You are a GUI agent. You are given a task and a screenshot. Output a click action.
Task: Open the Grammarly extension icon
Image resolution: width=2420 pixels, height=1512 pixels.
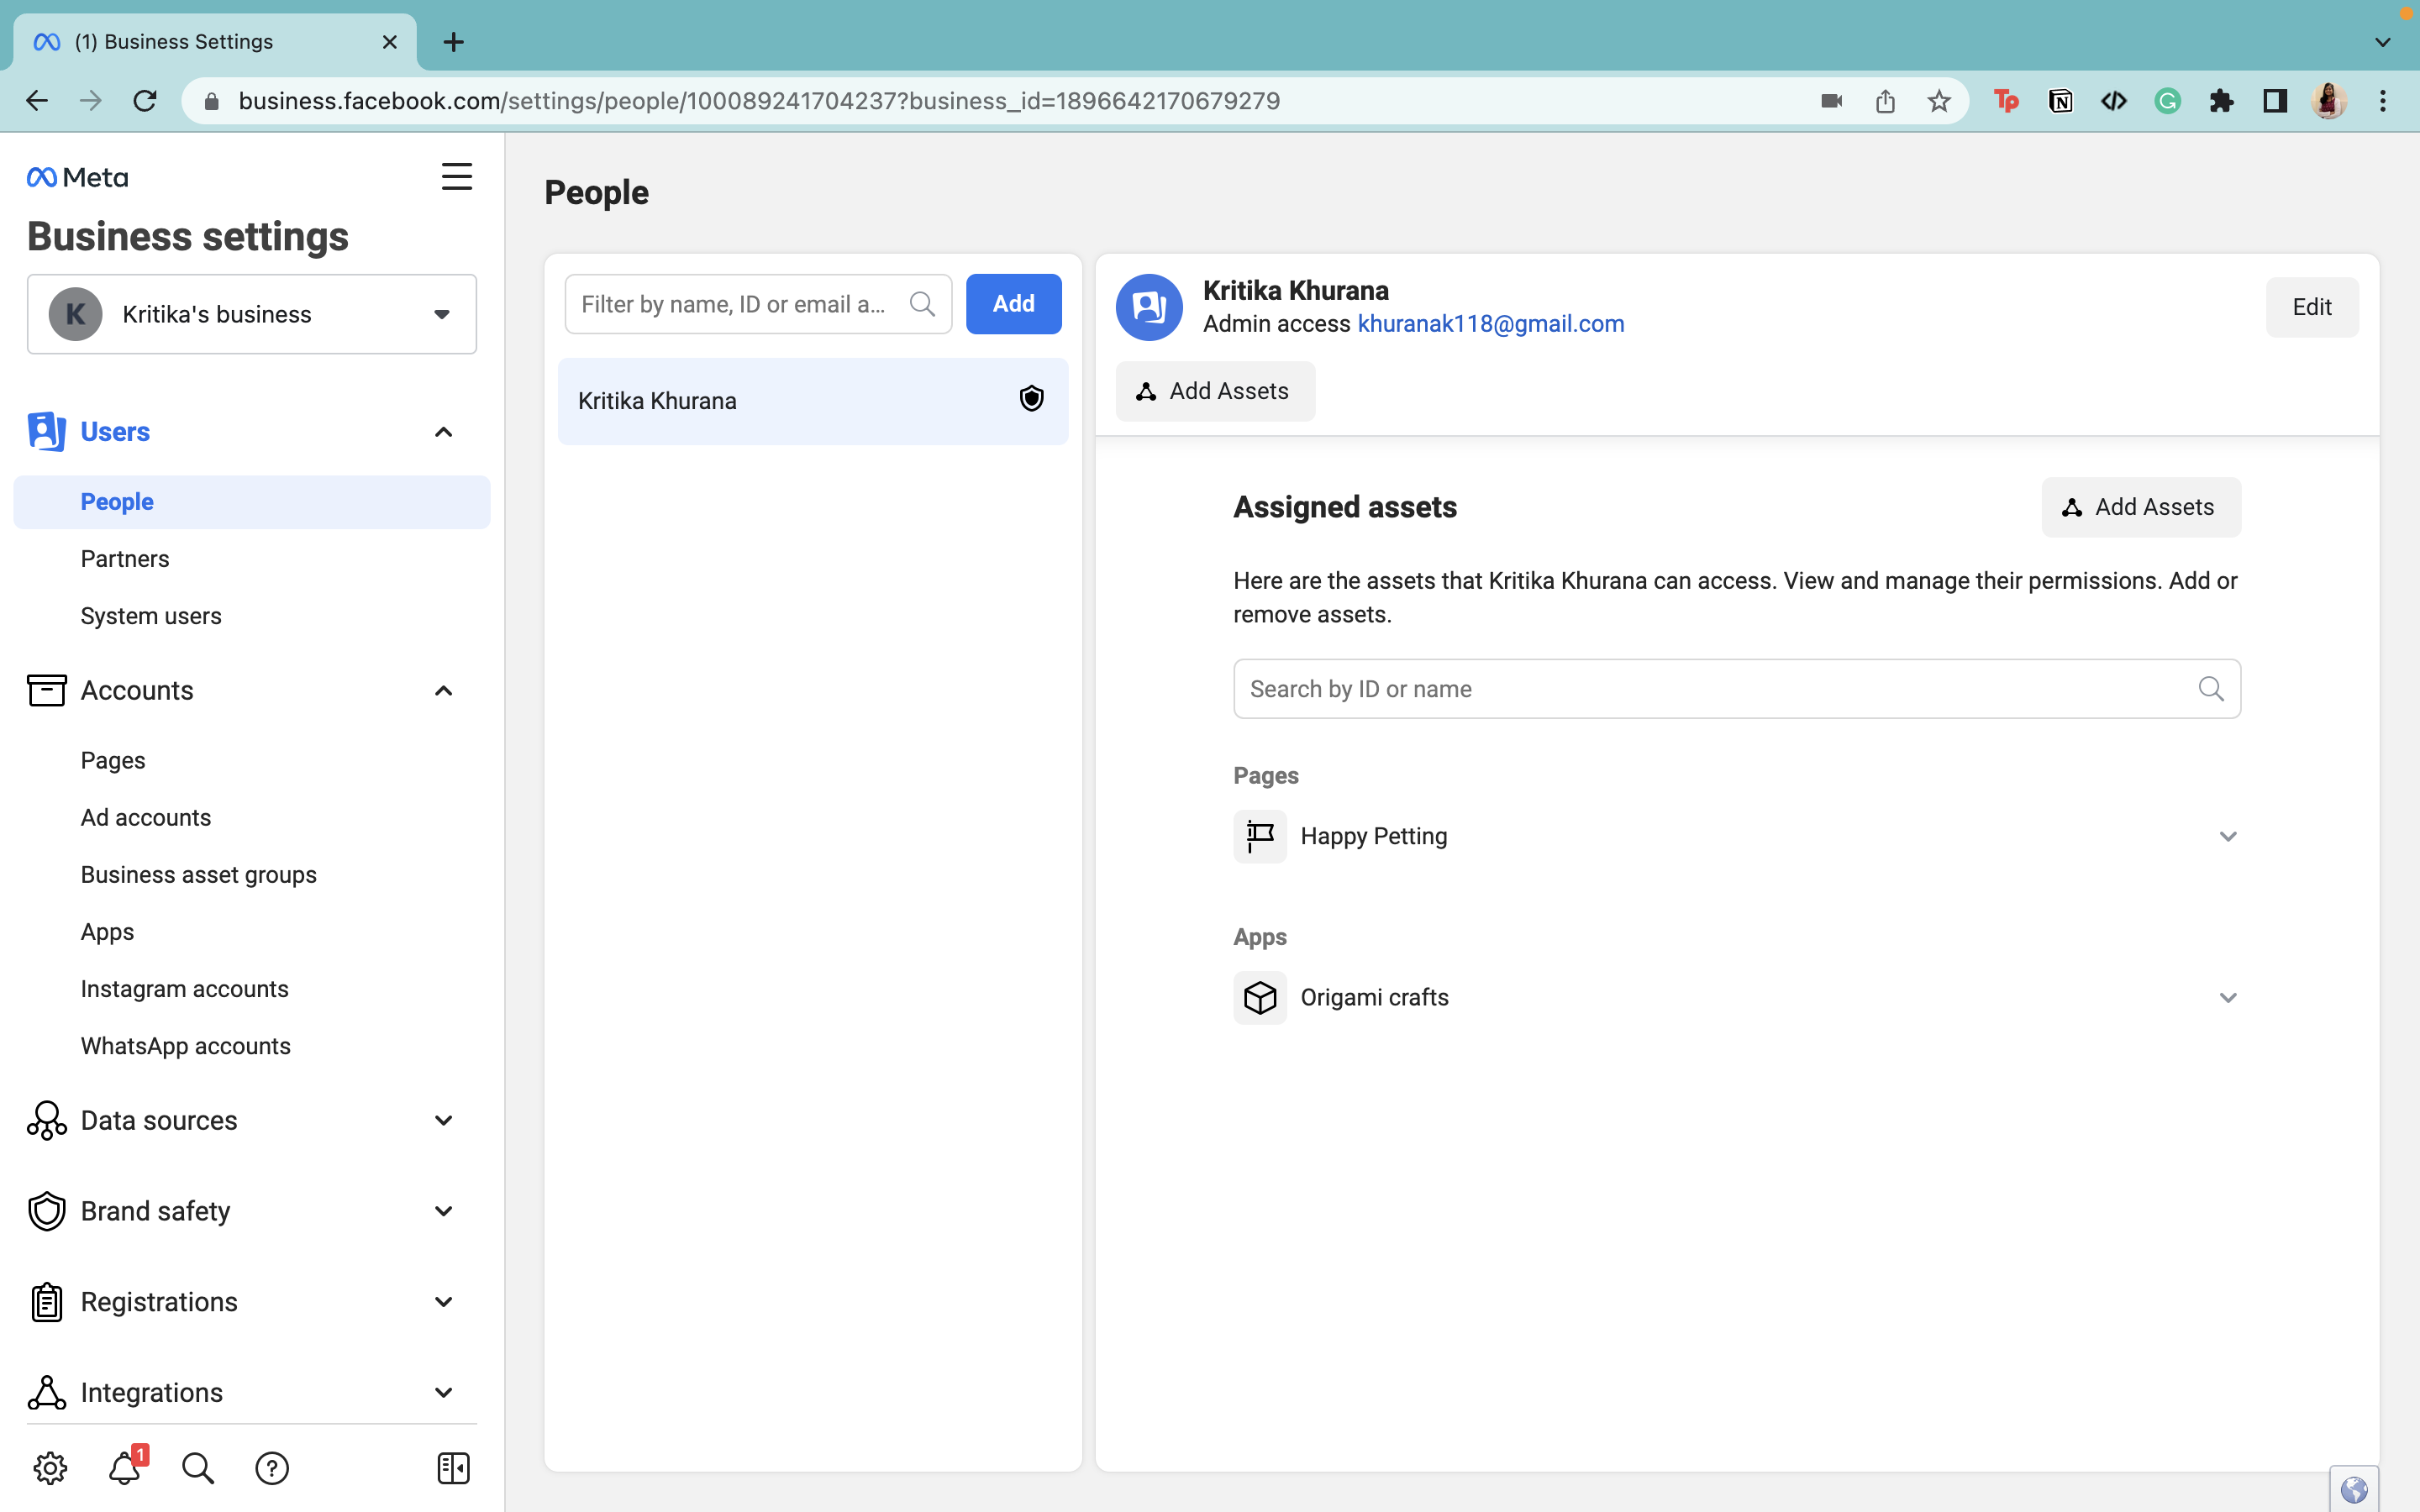2167,101
